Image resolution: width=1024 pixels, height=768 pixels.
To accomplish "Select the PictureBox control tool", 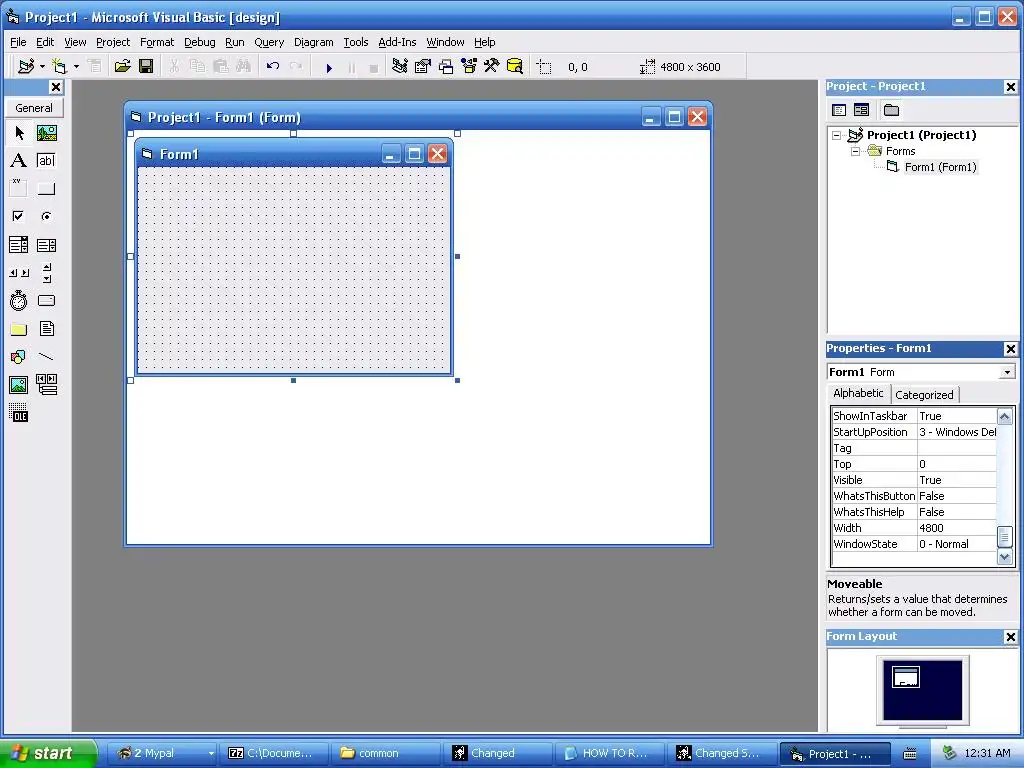I will [46, 133].
